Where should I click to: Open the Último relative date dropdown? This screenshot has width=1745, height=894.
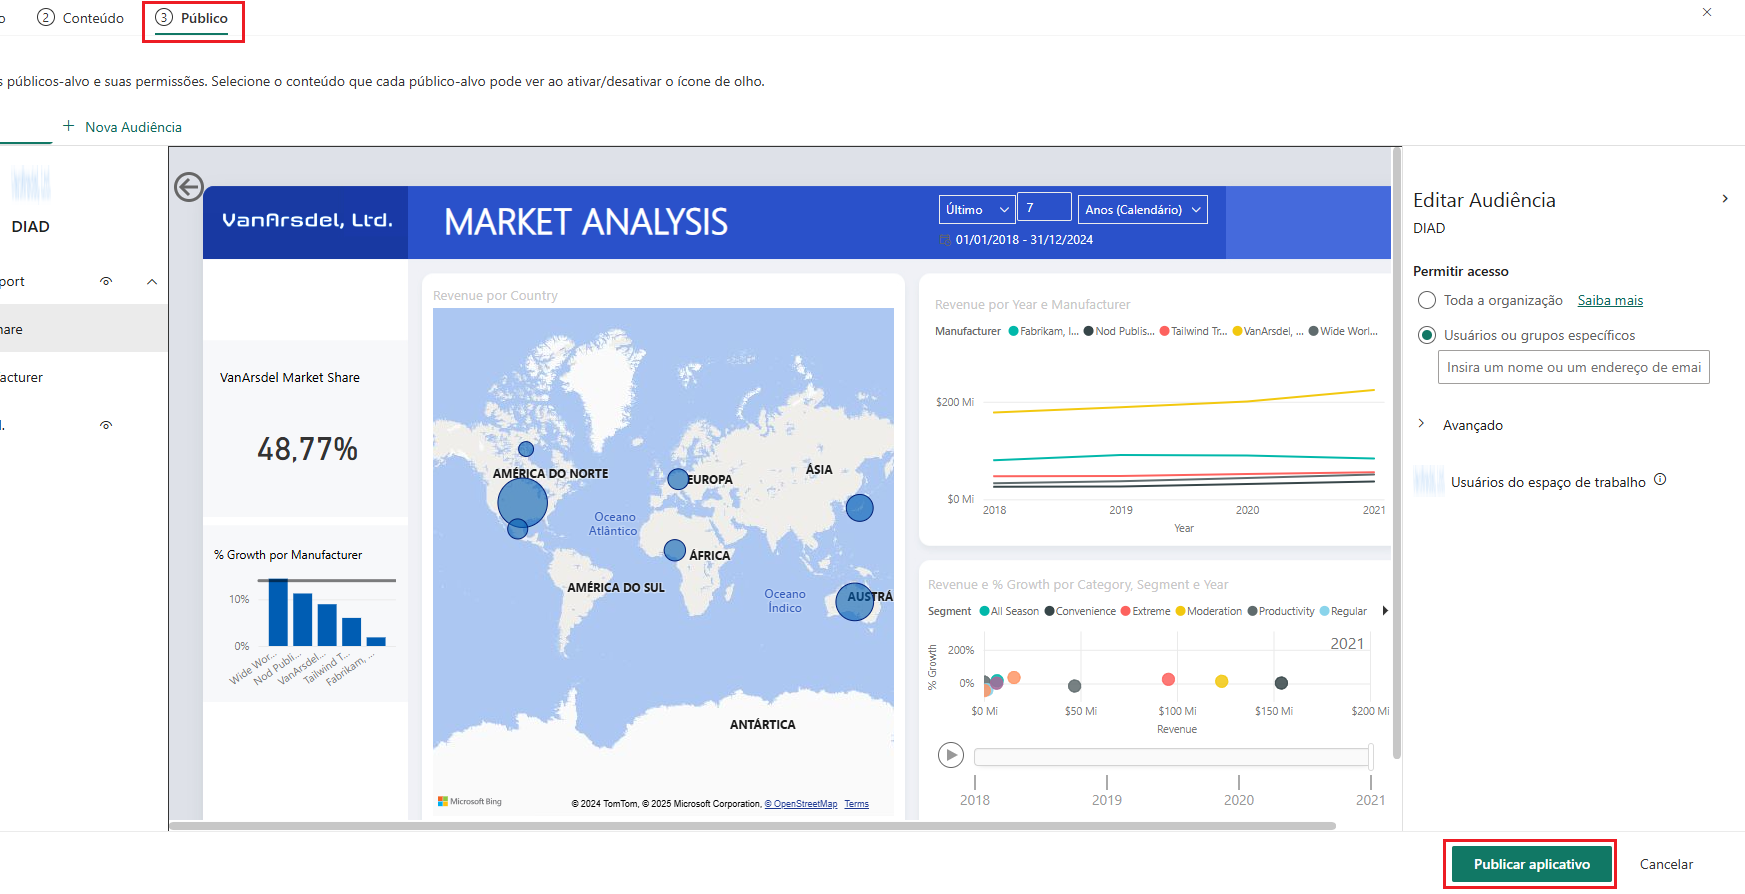[x=977, y=209]
